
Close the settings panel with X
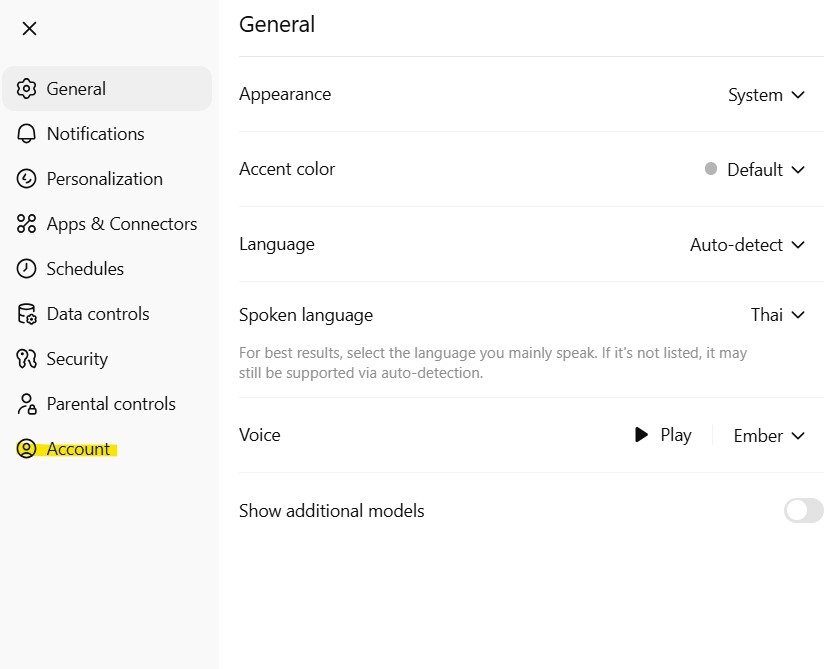(x=29, y=28)
